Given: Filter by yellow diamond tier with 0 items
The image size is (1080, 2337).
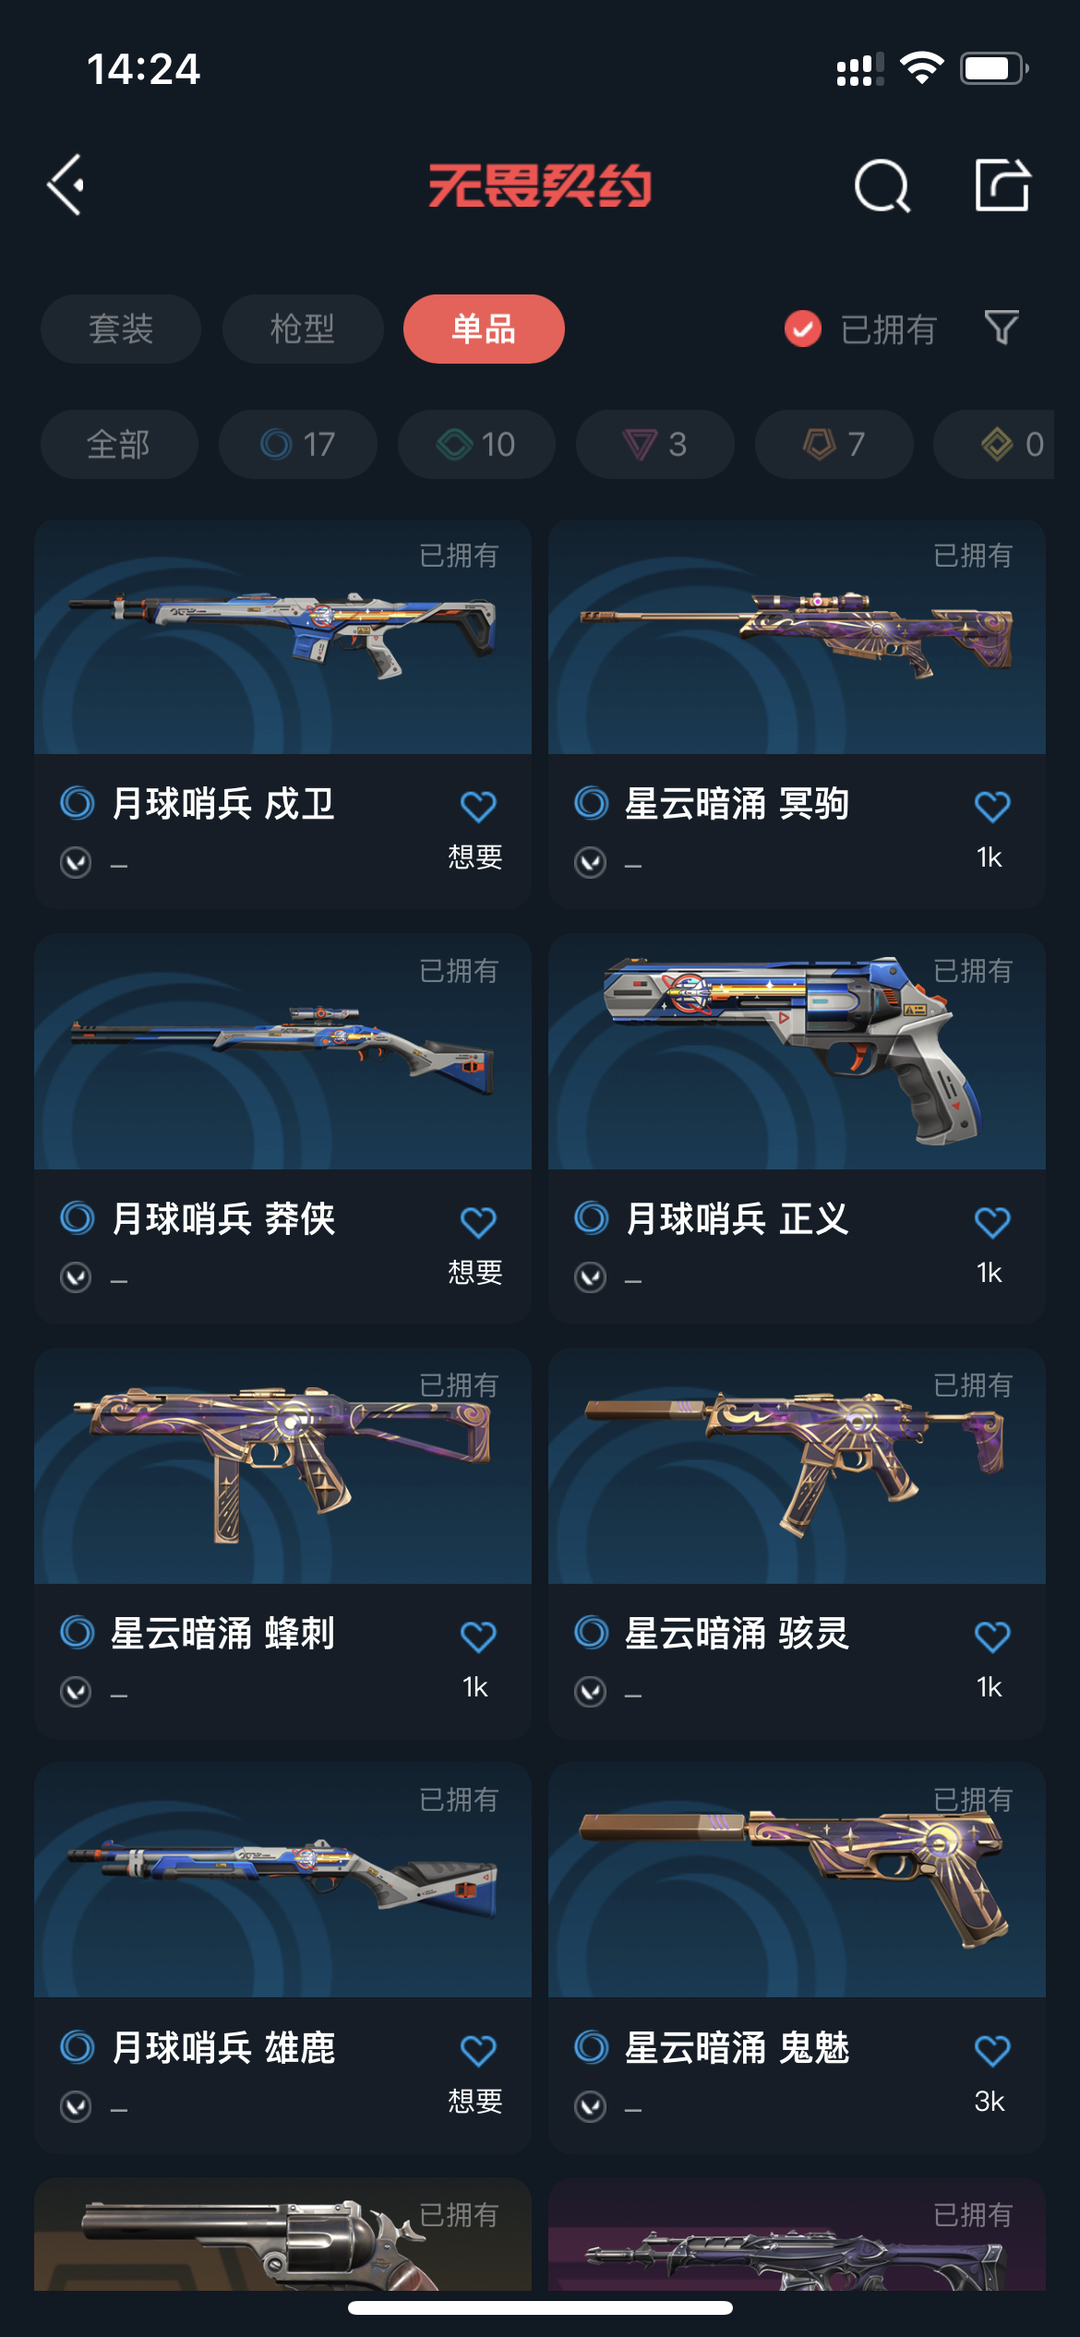Looking at the screenshot, I should (994, 444).
